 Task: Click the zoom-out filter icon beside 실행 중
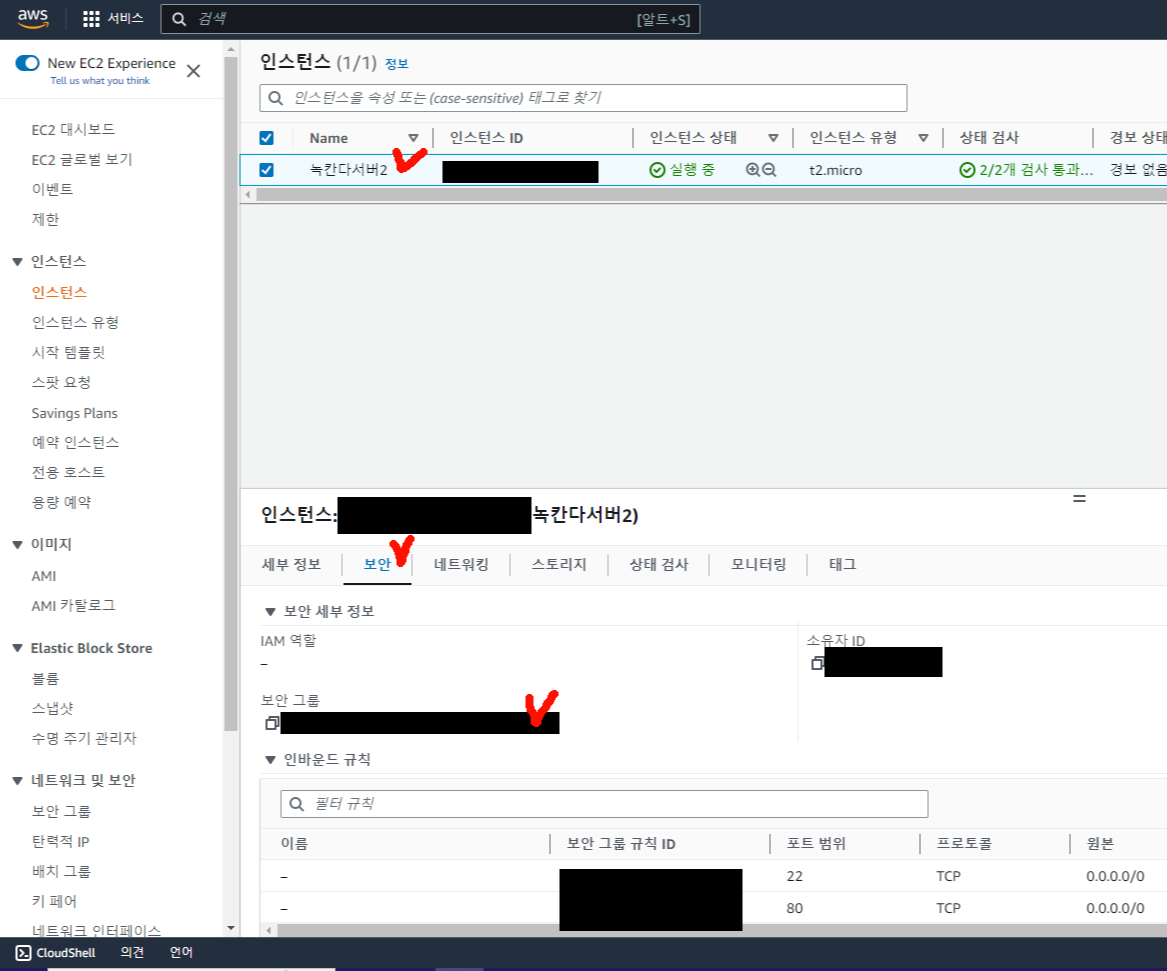coord(770,170)
